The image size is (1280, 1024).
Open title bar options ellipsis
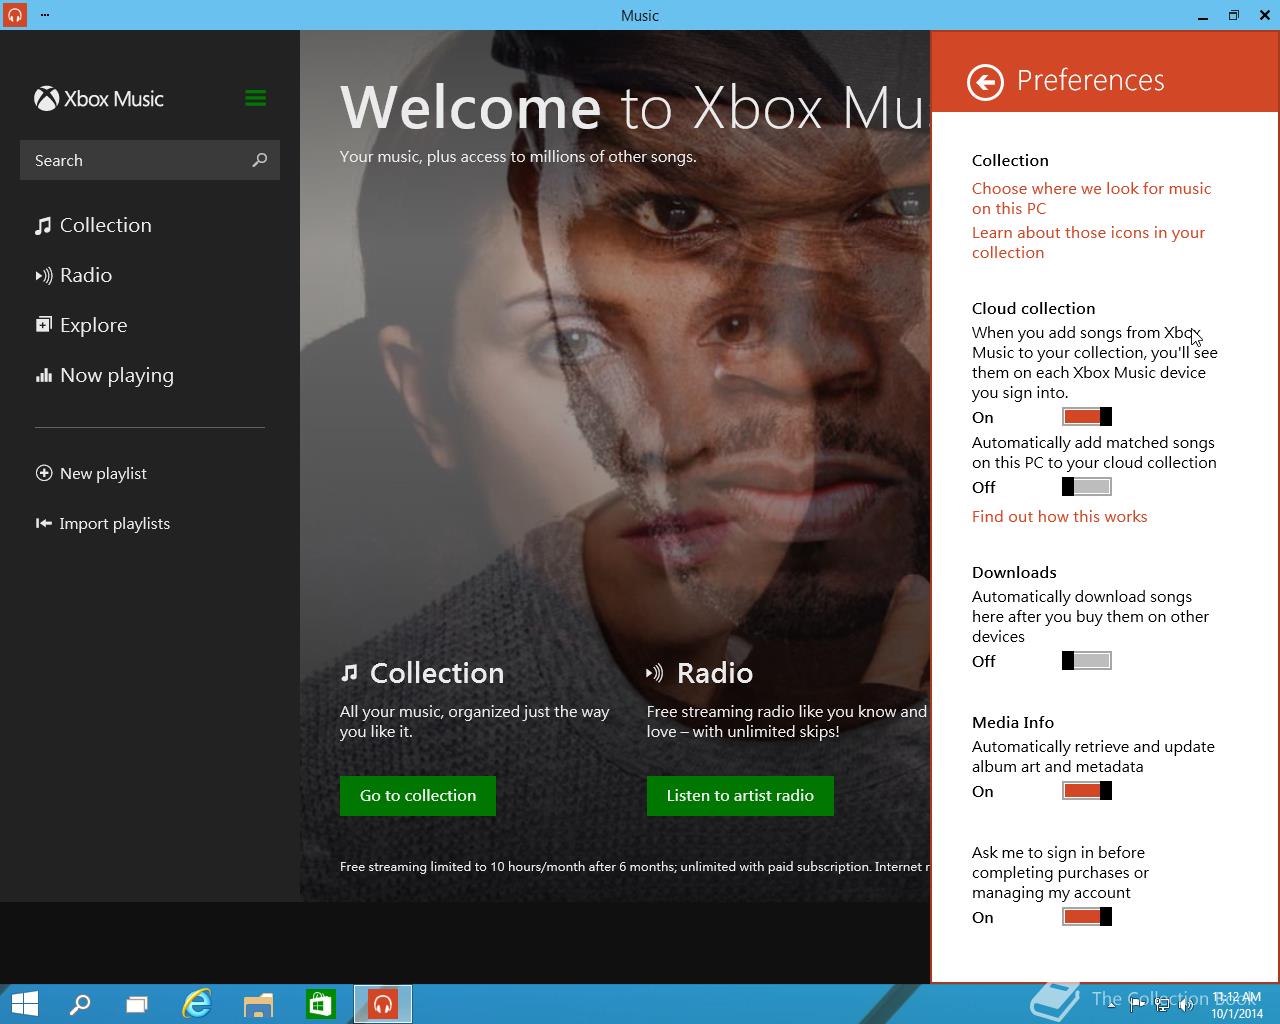pyautogui.click(x=46, y=15)
